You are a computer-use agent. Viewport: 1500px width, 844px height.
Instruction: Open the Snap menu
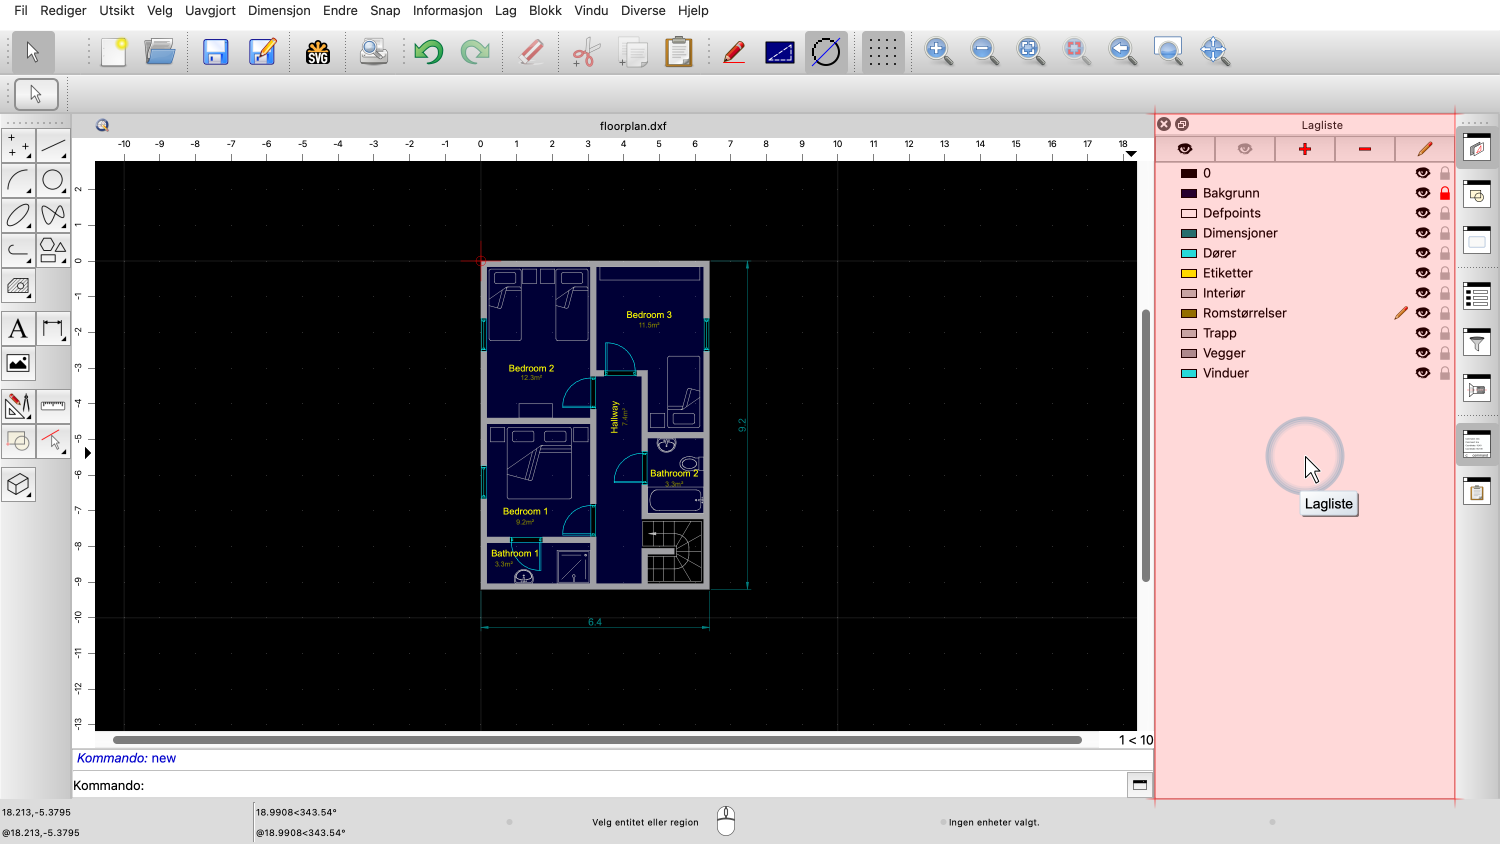385,10
